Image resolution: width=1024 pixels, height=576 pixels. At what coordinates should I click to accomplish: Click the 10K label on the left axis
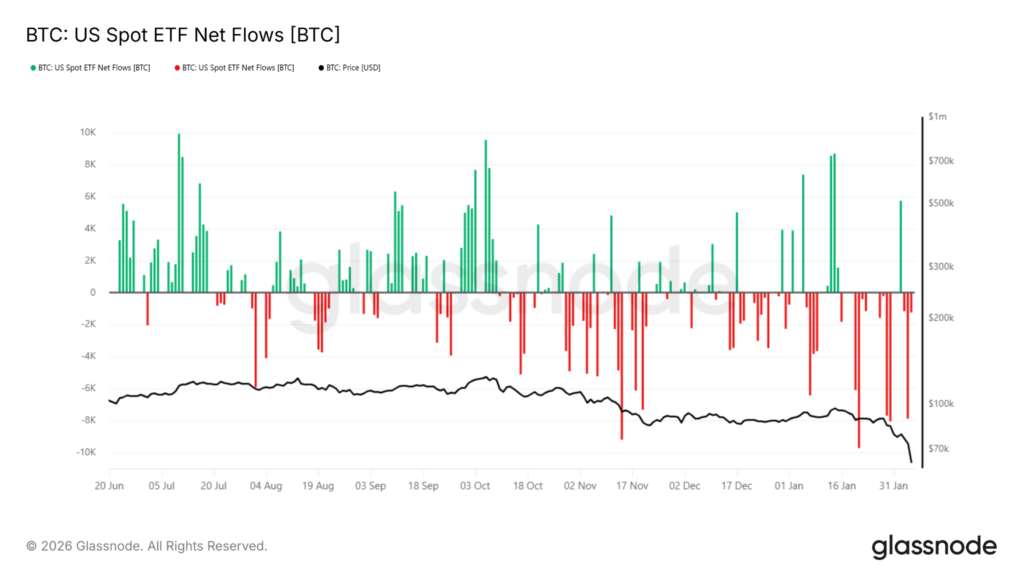point(88,132)
